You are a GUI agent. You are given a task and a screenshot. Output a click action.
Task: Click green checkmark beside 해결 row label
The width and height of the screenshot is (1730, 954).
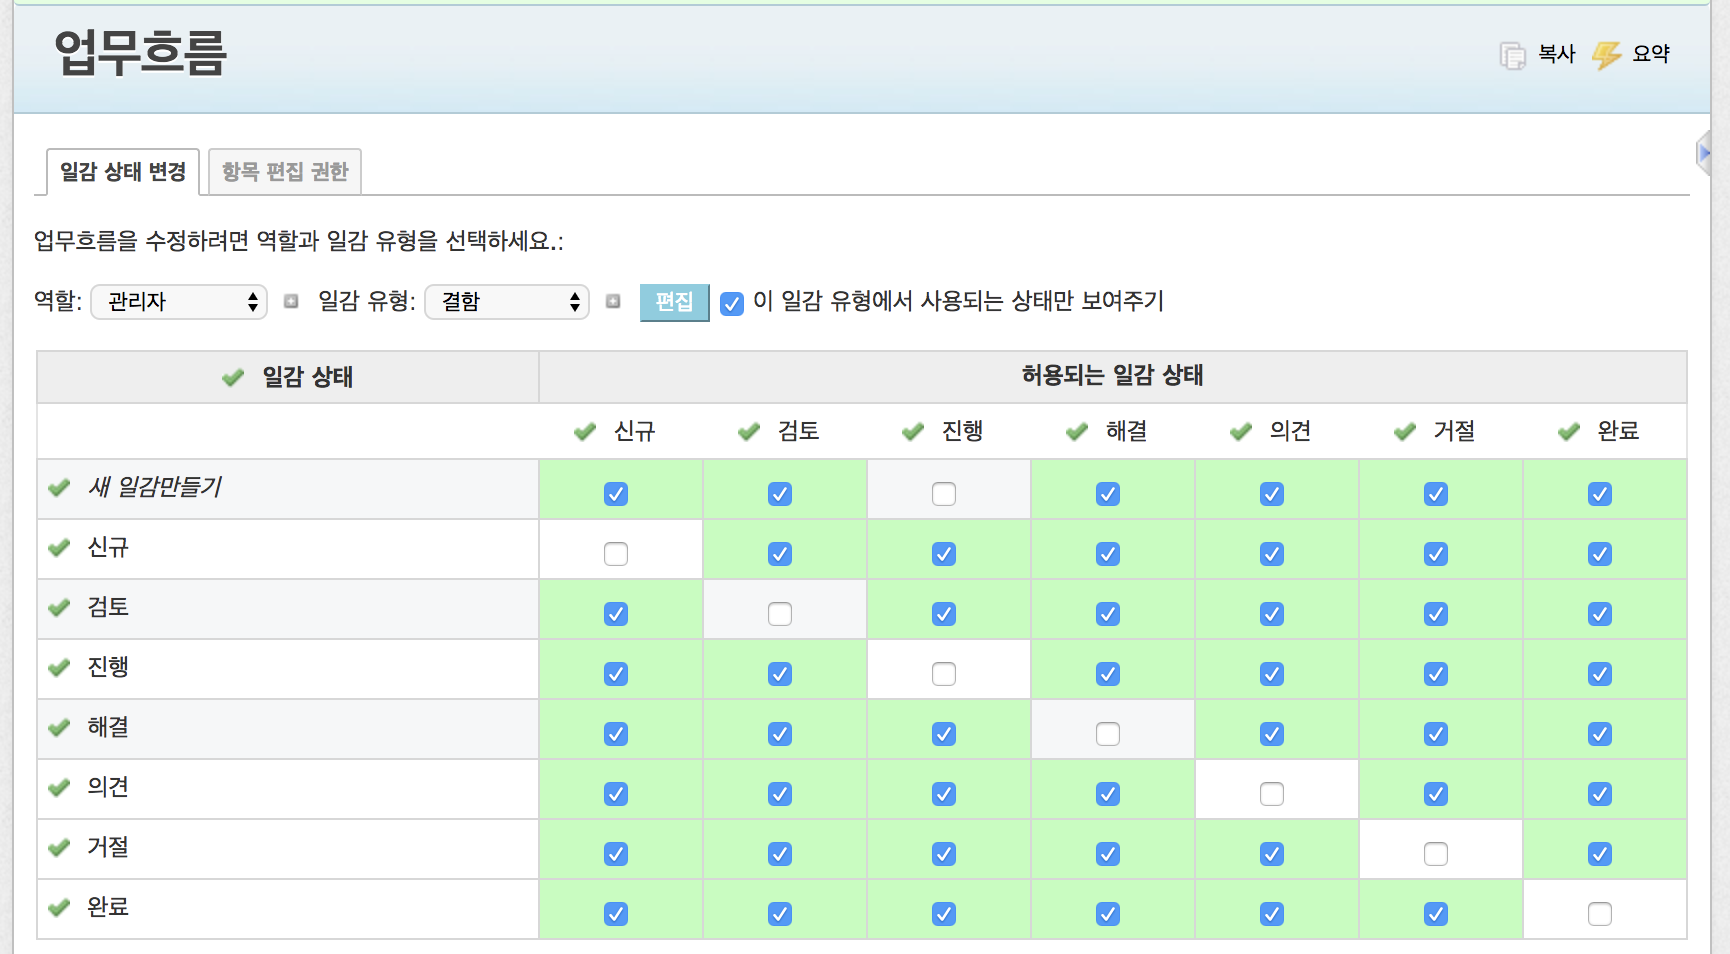point(59,727)
